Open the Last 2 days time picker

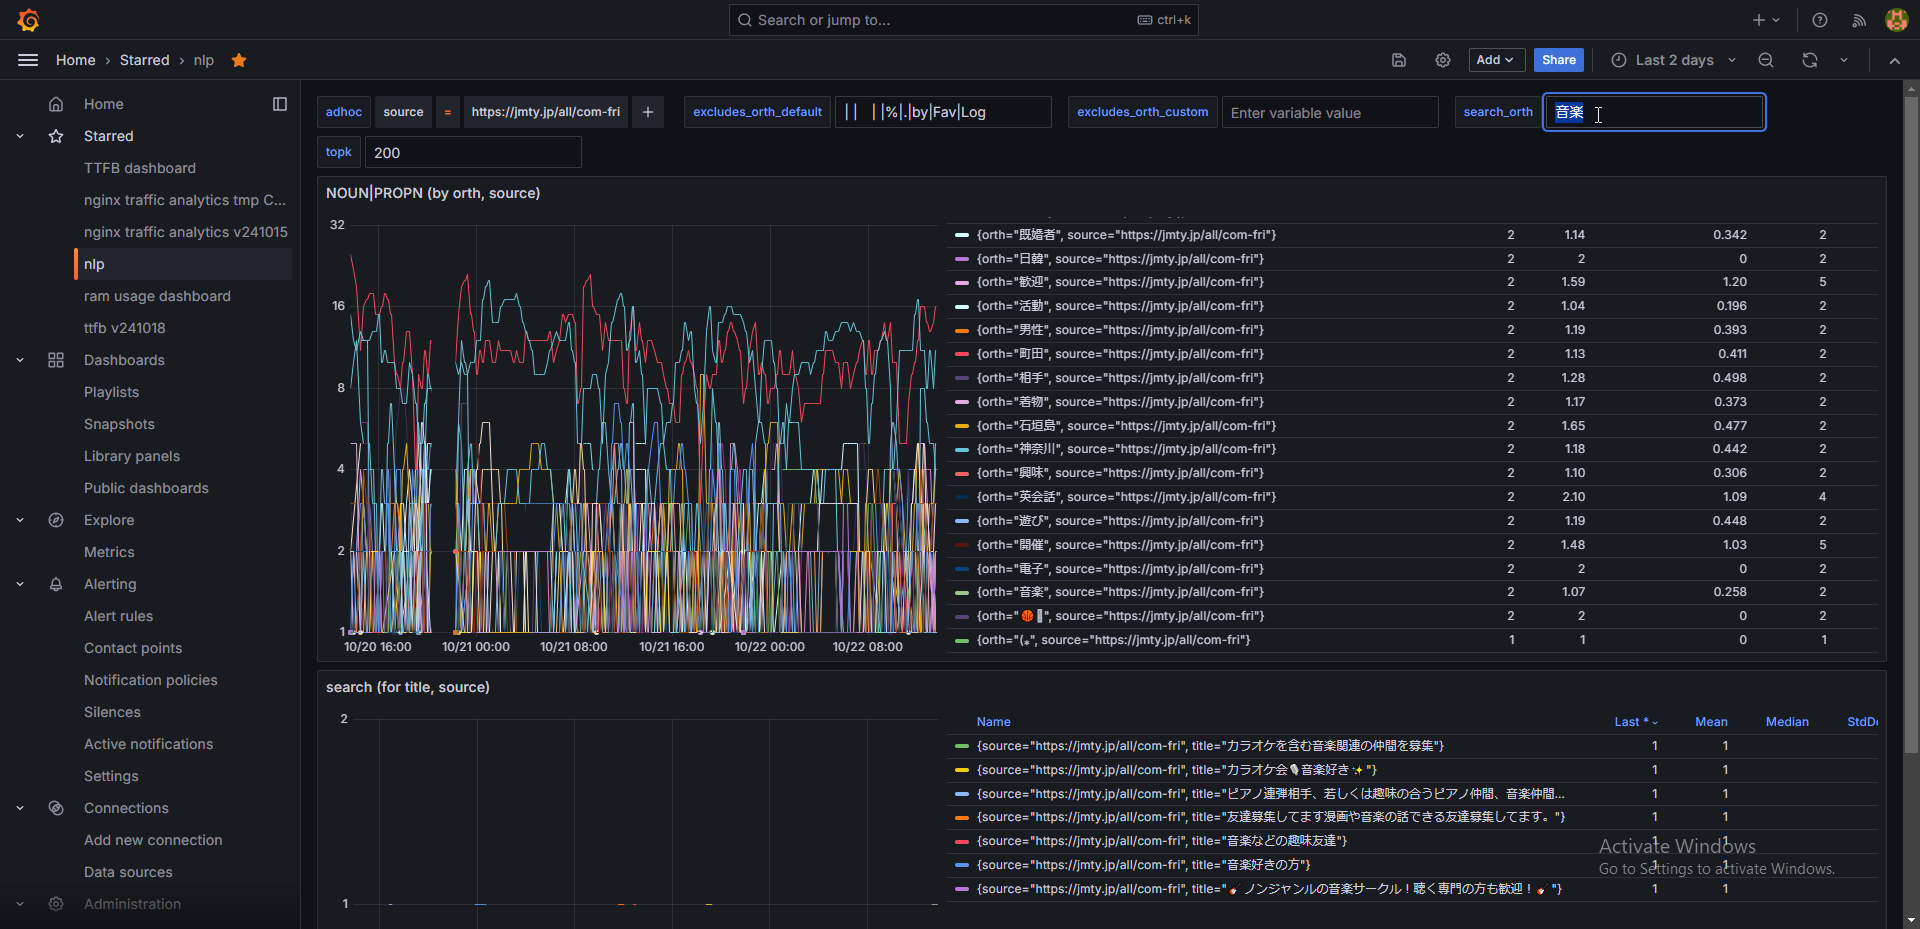1673,60
